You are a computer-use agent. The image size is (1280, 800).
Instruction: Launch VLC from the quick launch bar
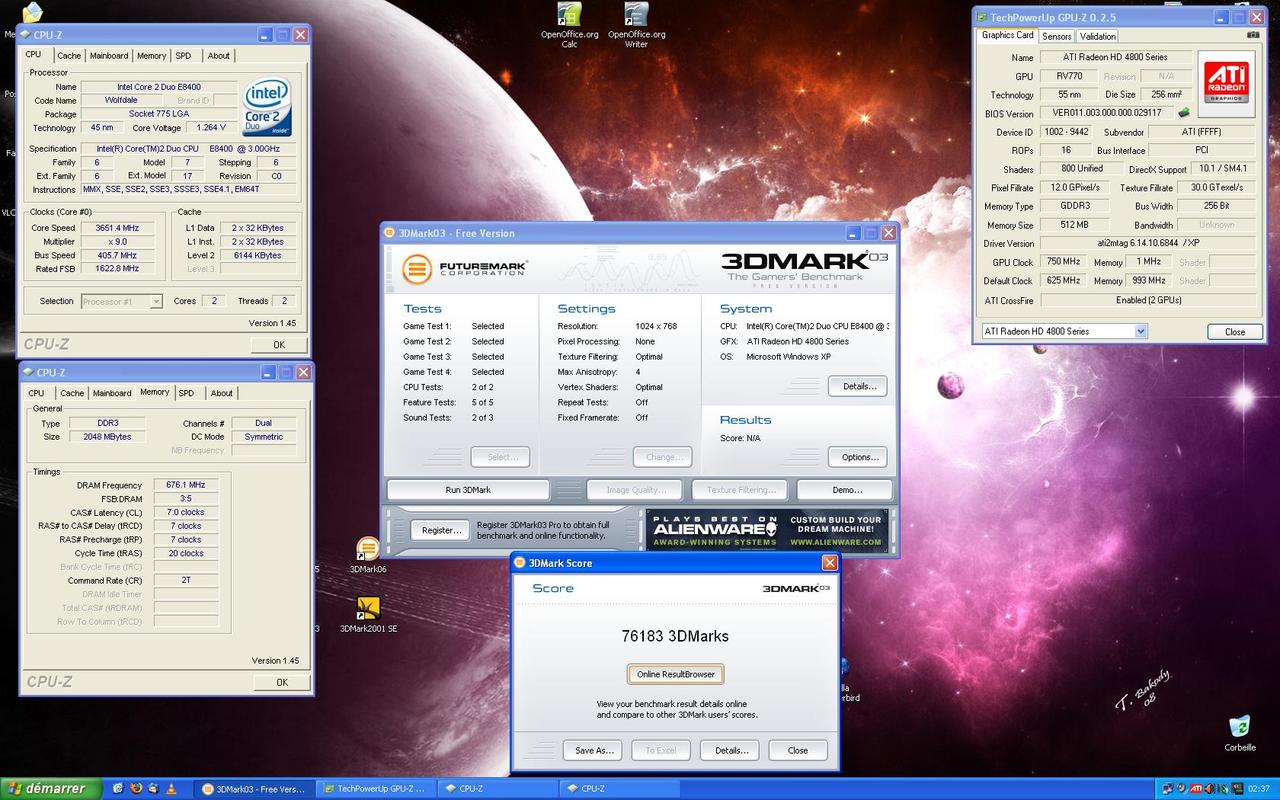(x=171, y=788)
